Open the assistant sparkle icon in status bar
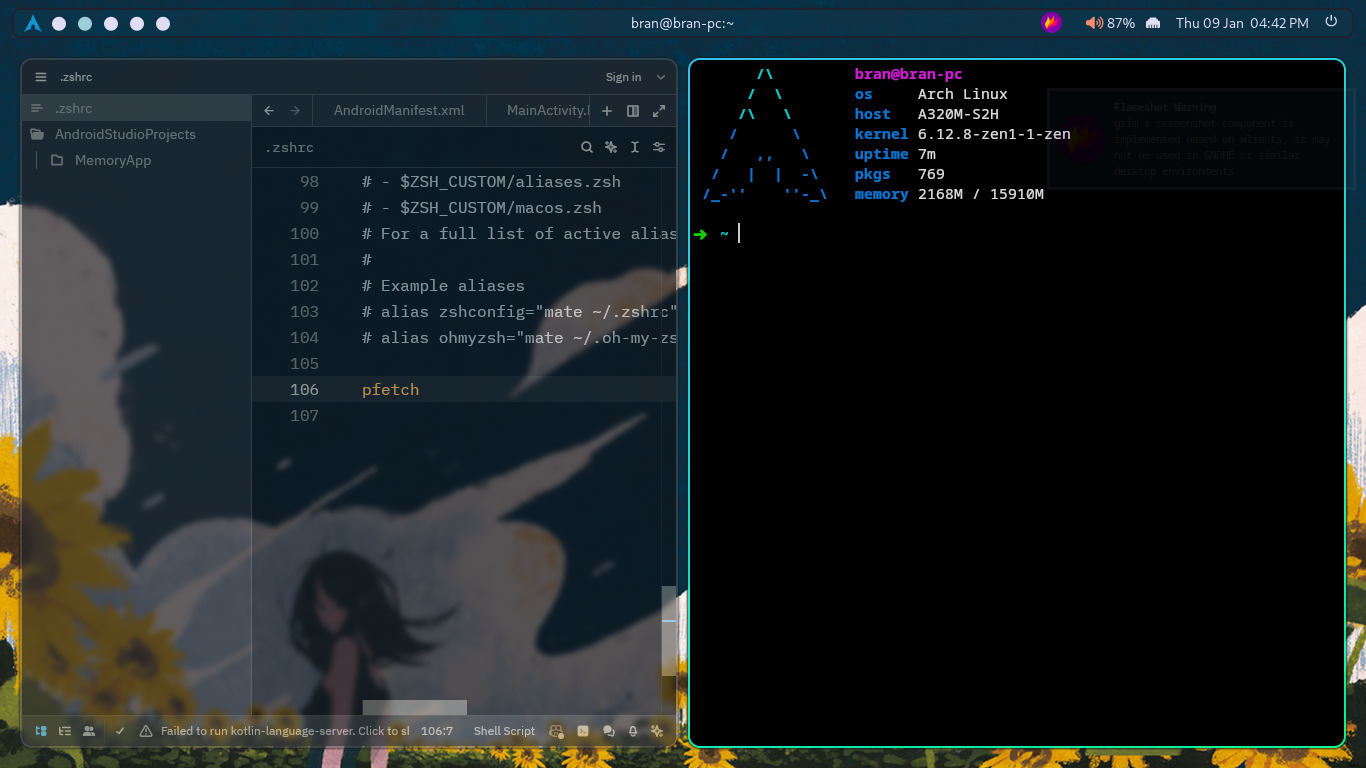This screenshot has height=768, width=1366. point(657,731)
